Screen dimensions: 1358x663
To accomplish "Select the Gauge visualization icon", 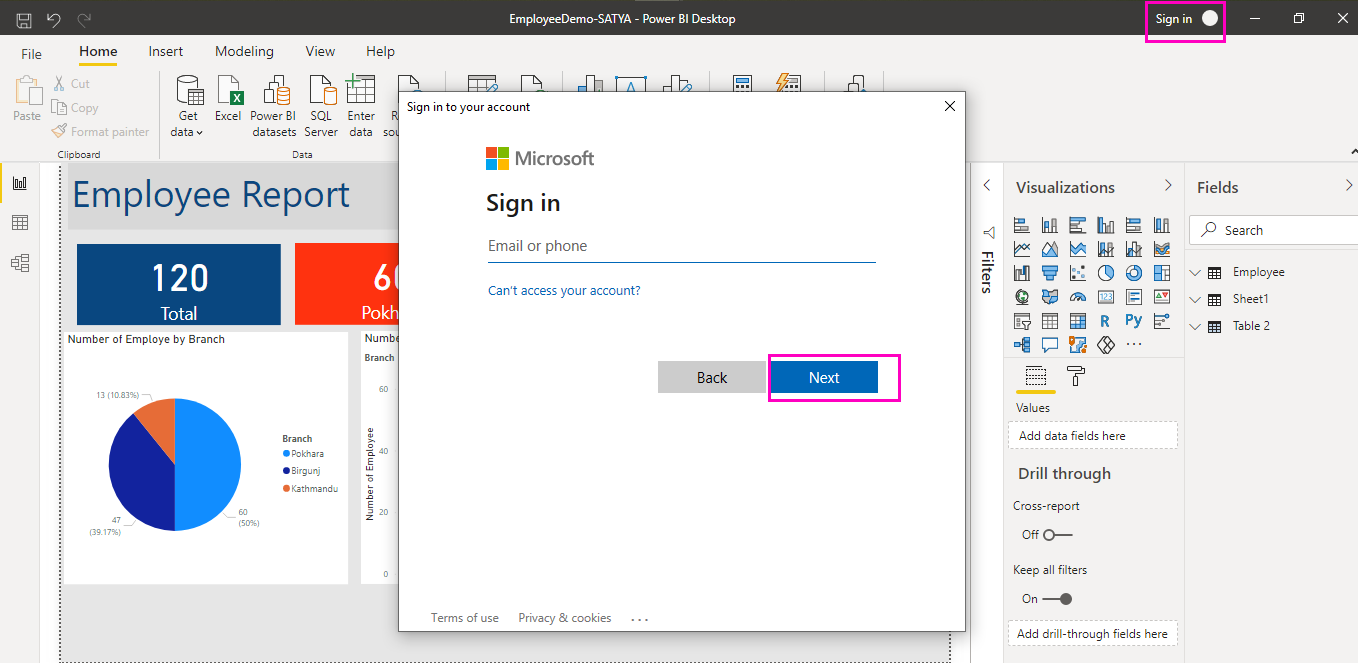I will coord(1077,296).
